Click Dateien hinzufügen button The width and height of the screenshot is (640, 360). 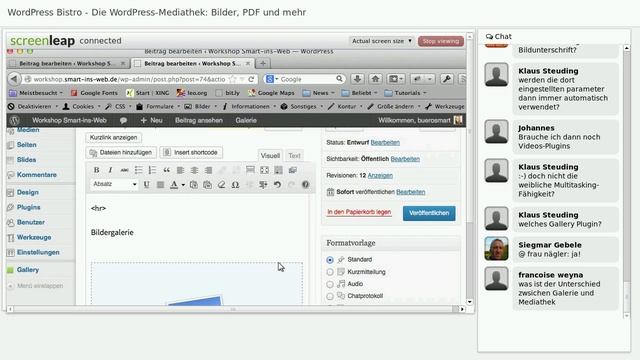(121, 152)
